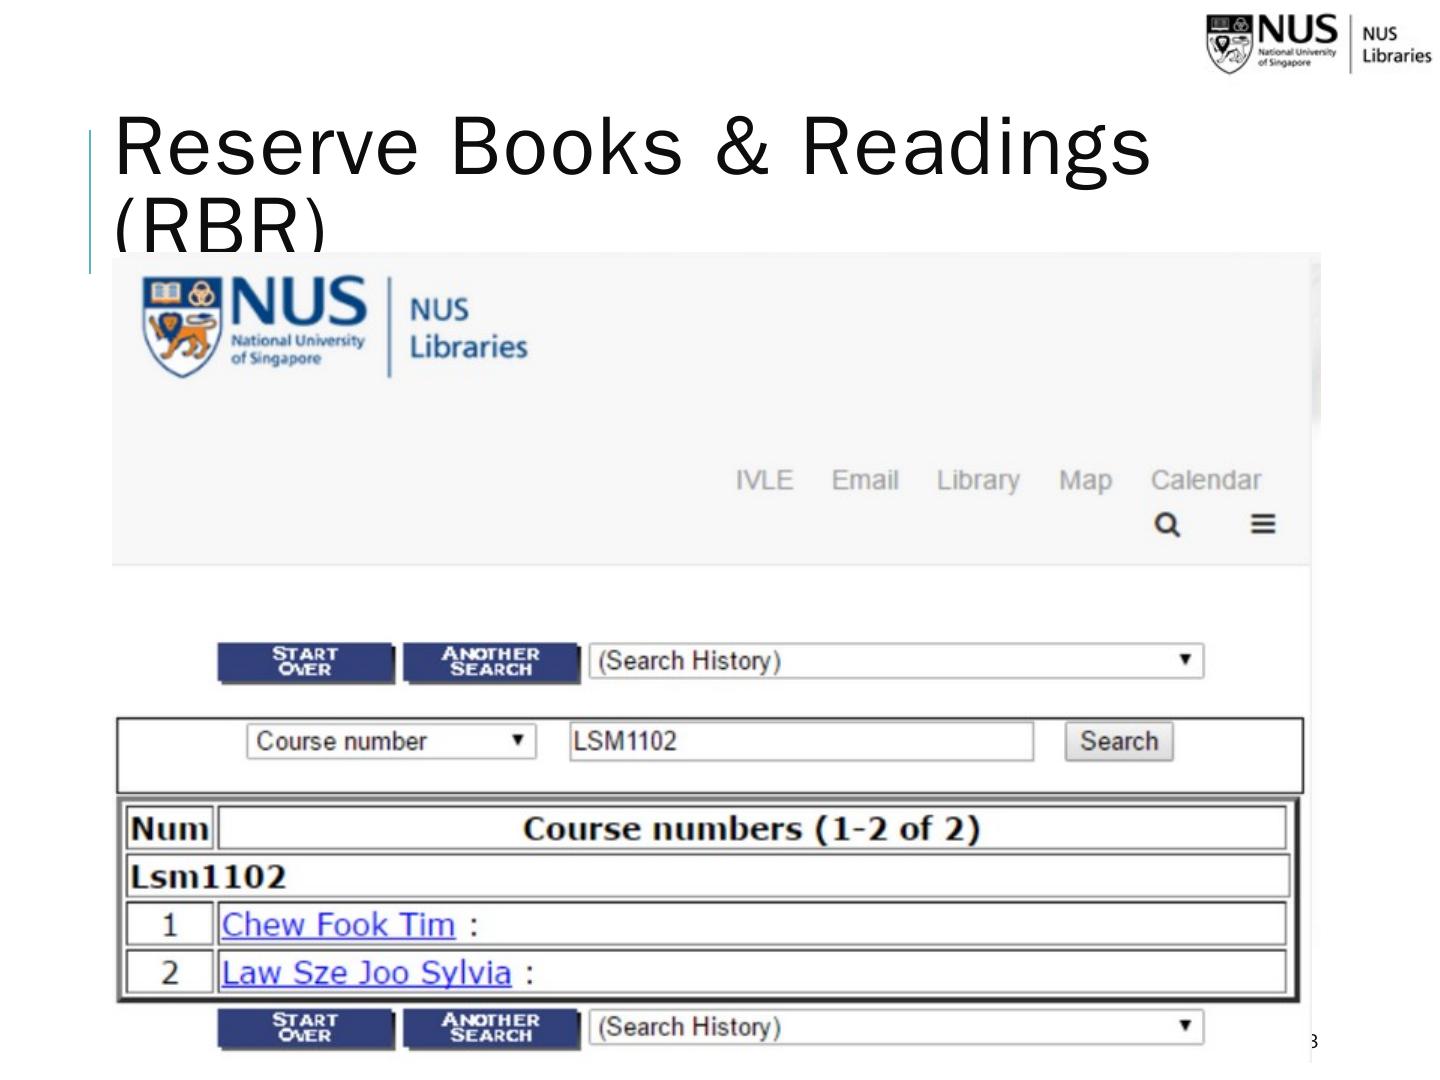The height and width of the screenshot is (1080, 1440).
Task: Select the 'Course numbers (1-2 of 2)' header text
Action: (751, 829)
